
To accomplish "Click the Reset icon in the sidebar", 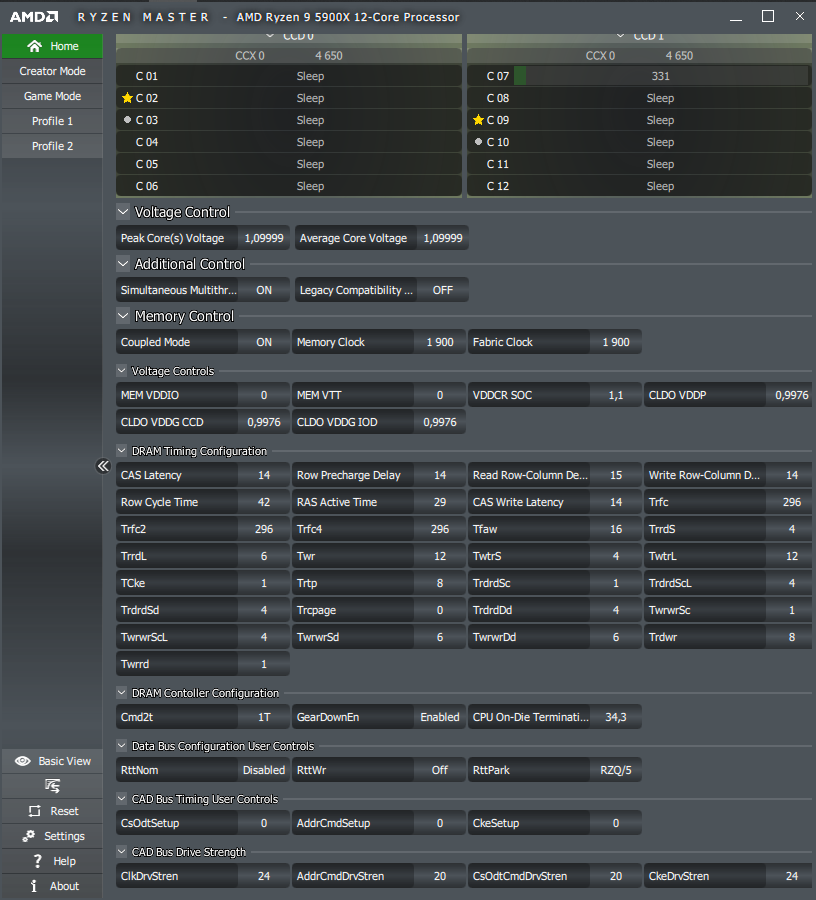I will click(34, 811).
